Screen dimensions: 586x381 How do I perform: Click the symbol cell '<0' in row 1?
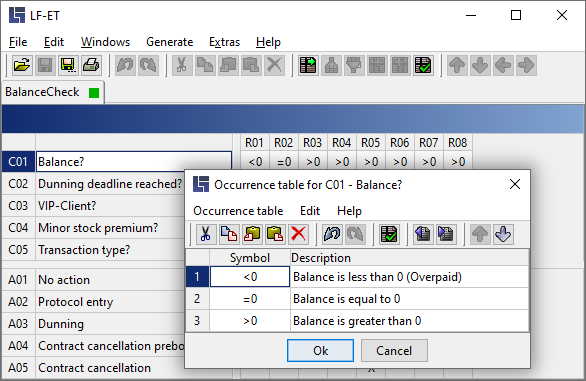click(250, 277)
